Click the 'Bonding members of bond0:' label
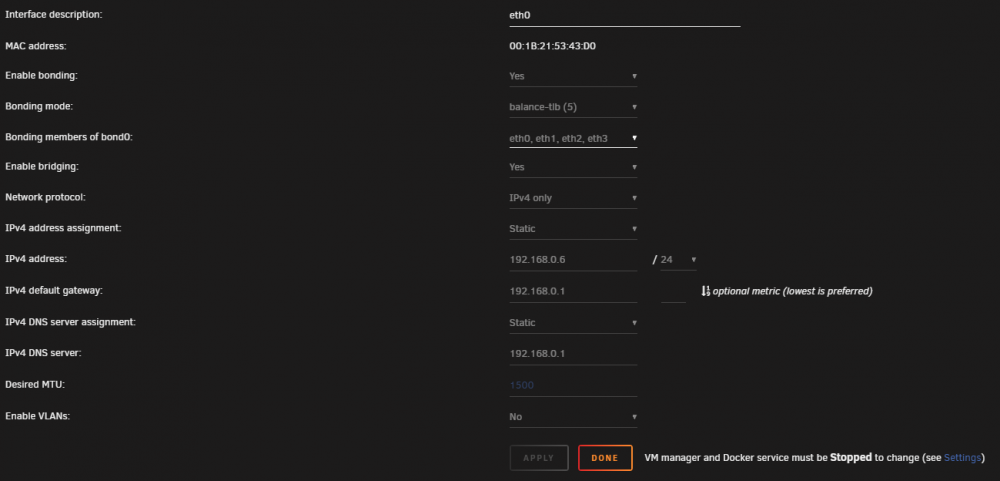This screenshot has height=481, width=1000. pos(69,137)
